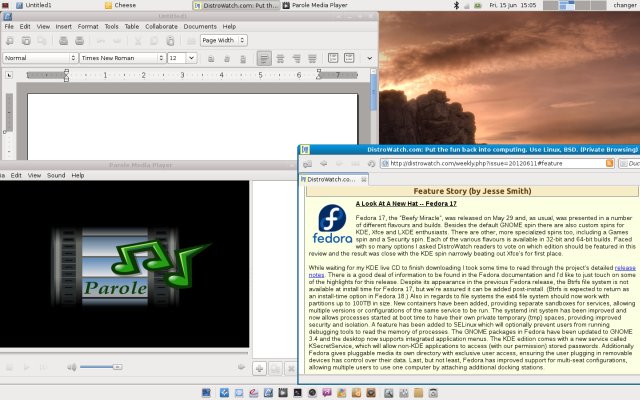Click the Parole play button
The height and width of the screenshot is (400, 640).
(x=27, y=367)
